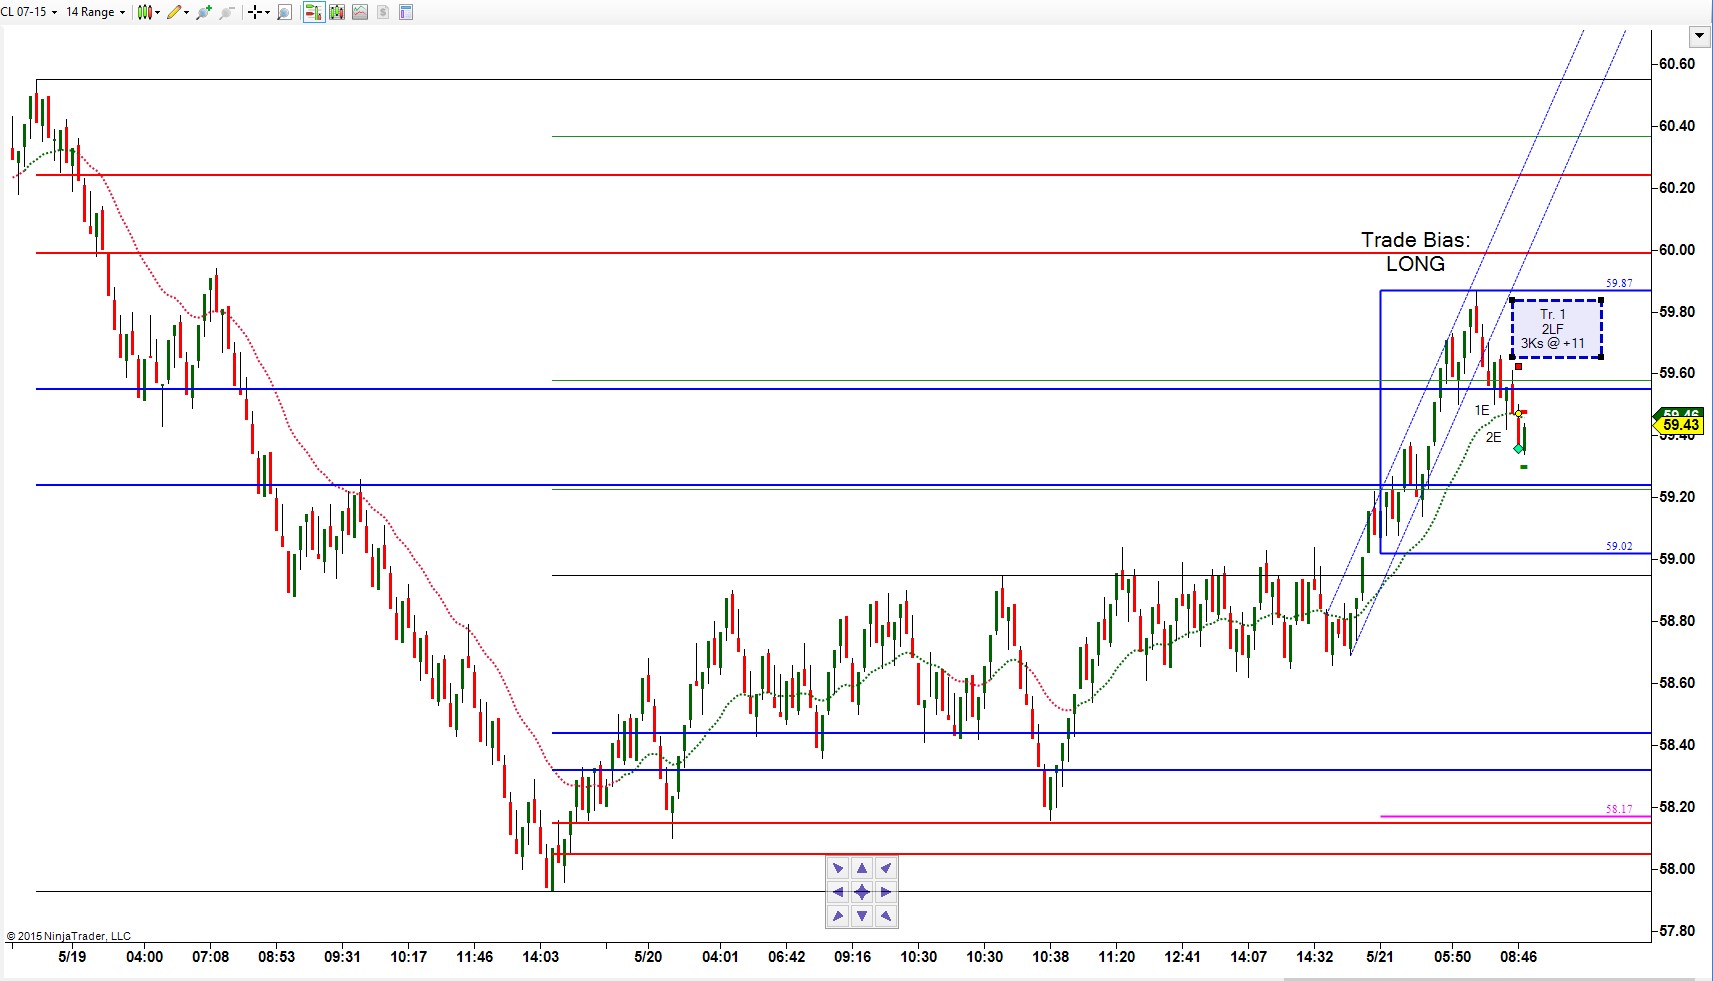Viewport: 1713px width, 981px height.
Task: Click the top-left anchor of the Tr. 1 box
Action: coord(1511,300)
